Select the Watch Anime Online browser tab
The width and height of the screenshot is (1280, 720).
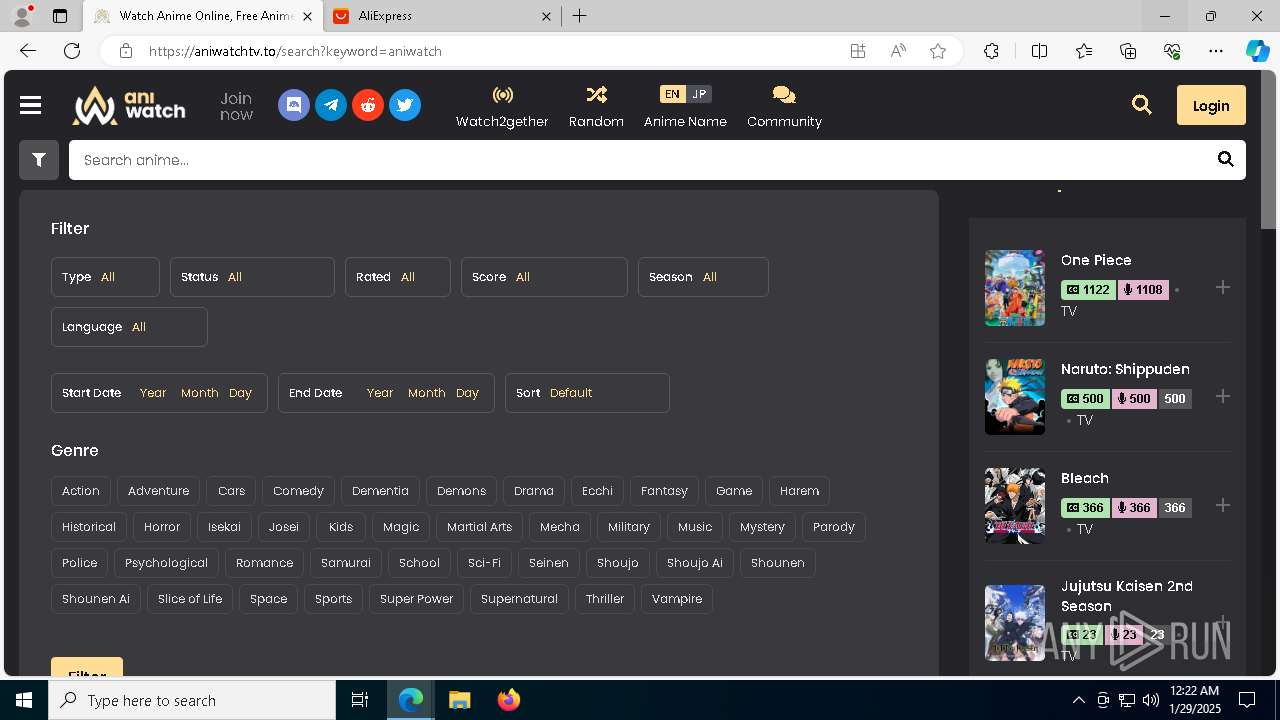(x=202, y=16)
